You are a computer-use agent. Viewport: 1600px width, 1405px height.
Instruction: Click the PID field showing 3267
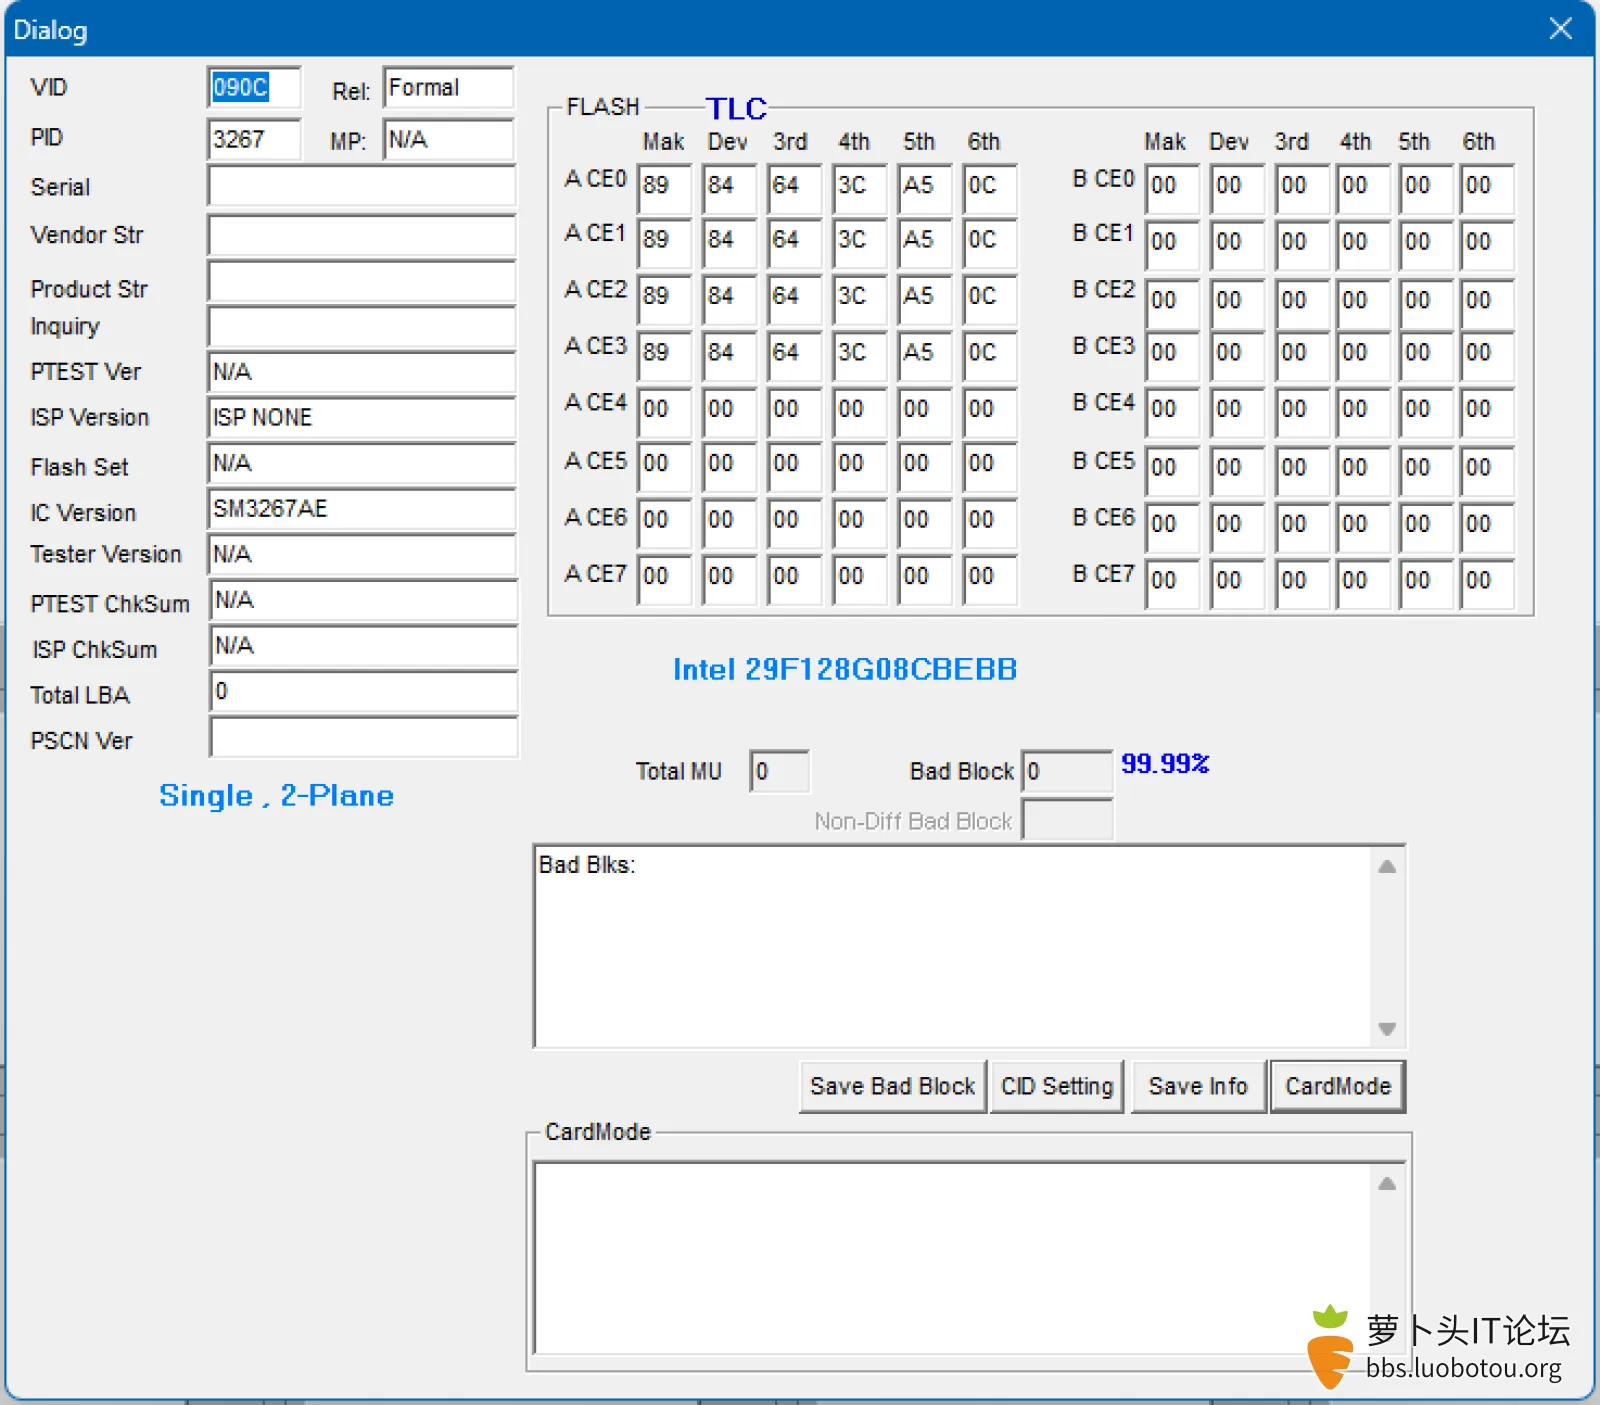point(254,139)
